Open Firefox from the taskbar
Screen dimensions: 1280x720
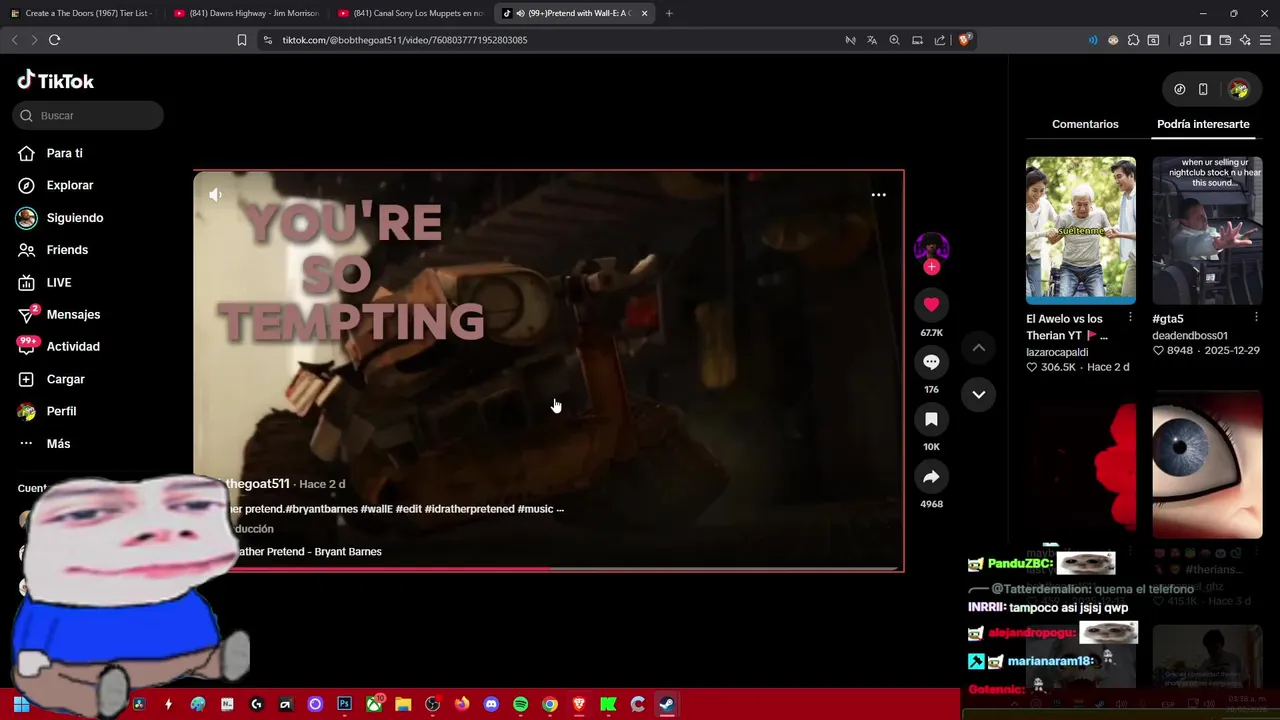(x=461, y=704)
